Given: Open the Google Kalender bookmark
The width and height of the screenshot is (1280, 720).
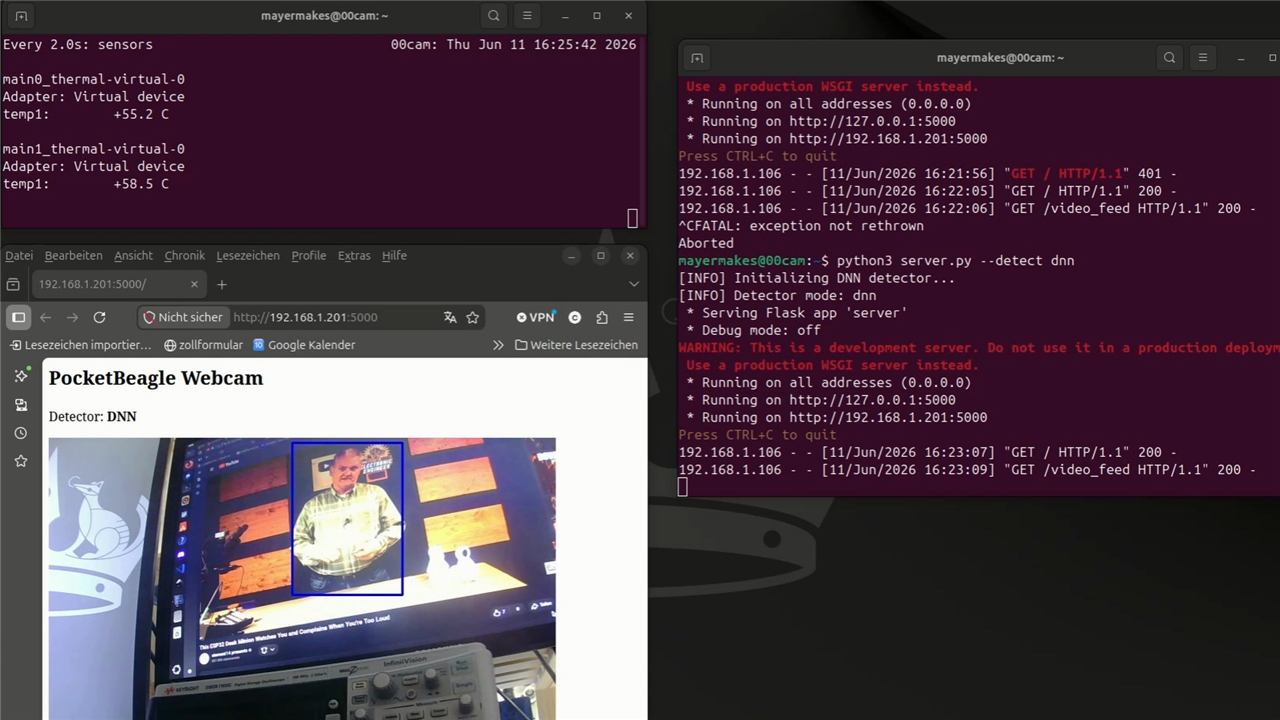Looking at the screenshot, I should (304, 345).
